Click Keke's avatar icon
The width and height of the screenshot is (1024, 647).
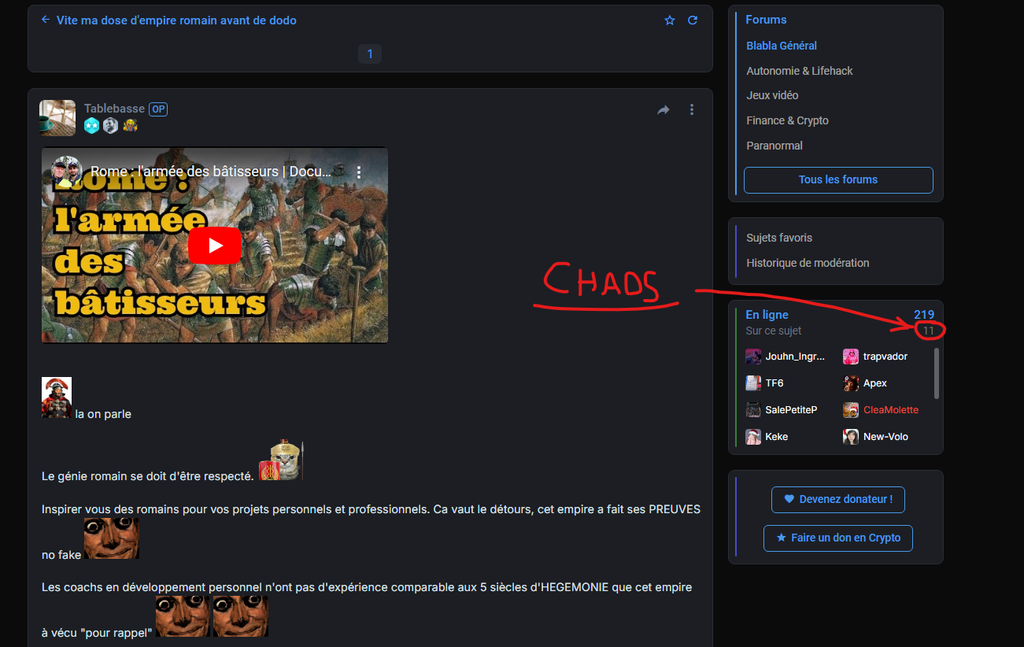753,437
